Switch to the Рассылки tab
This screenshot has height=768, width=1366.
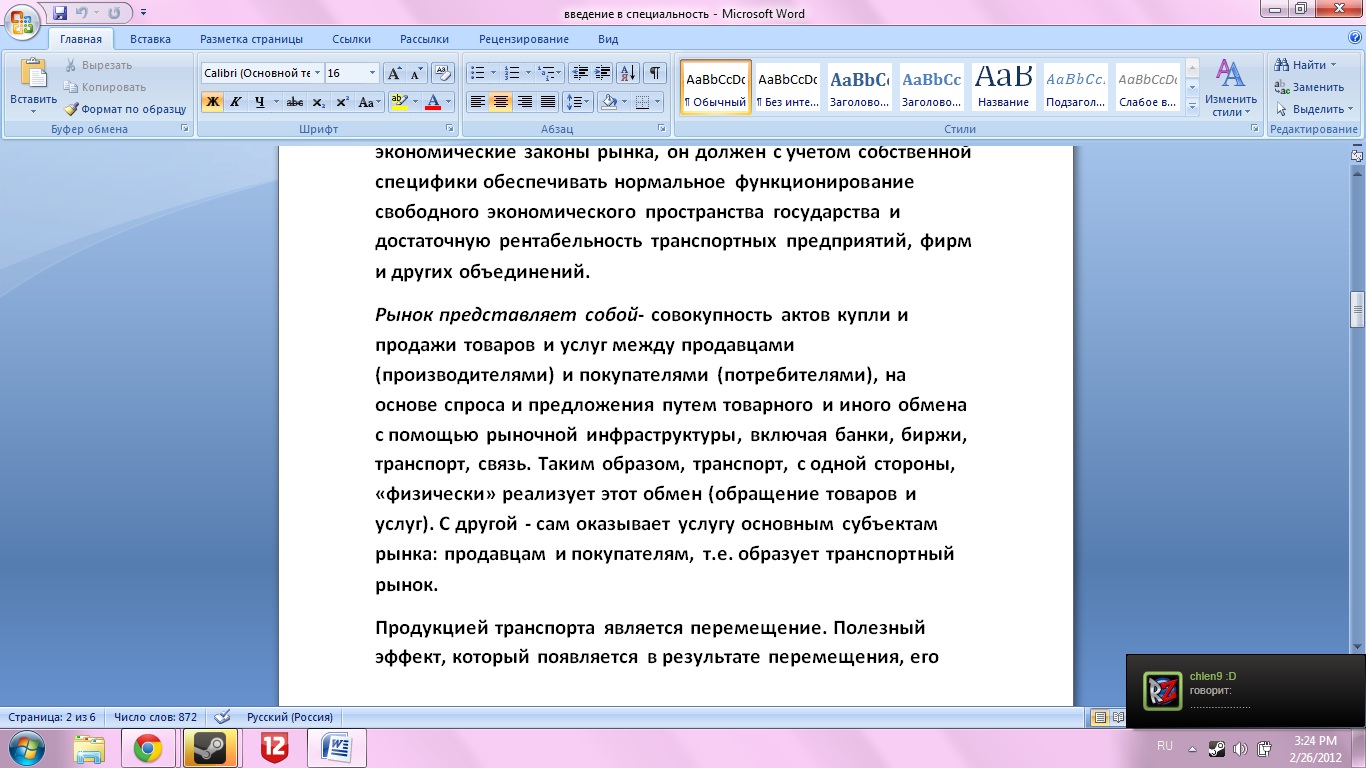click(x=424, y=39)
